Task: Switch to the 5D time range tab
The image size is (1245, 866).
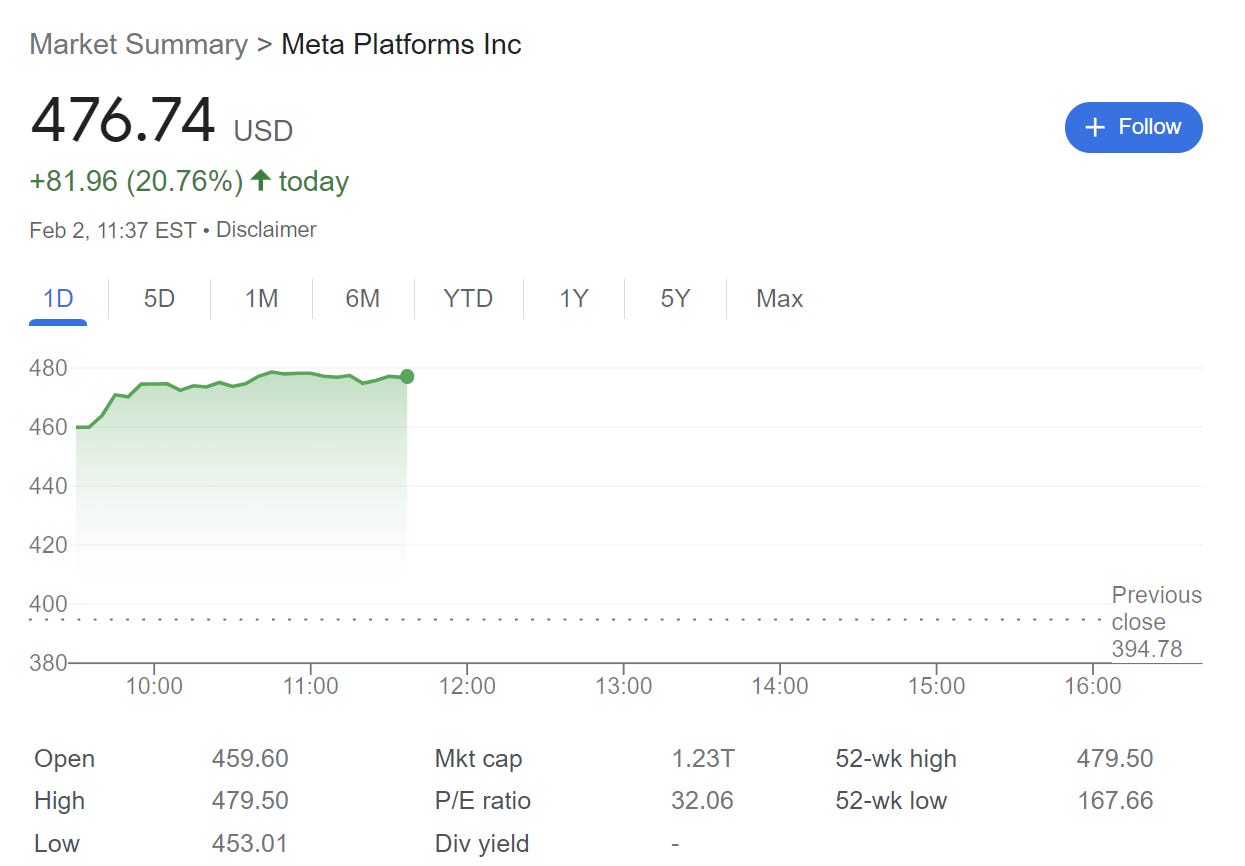Action: click(159, 298)
